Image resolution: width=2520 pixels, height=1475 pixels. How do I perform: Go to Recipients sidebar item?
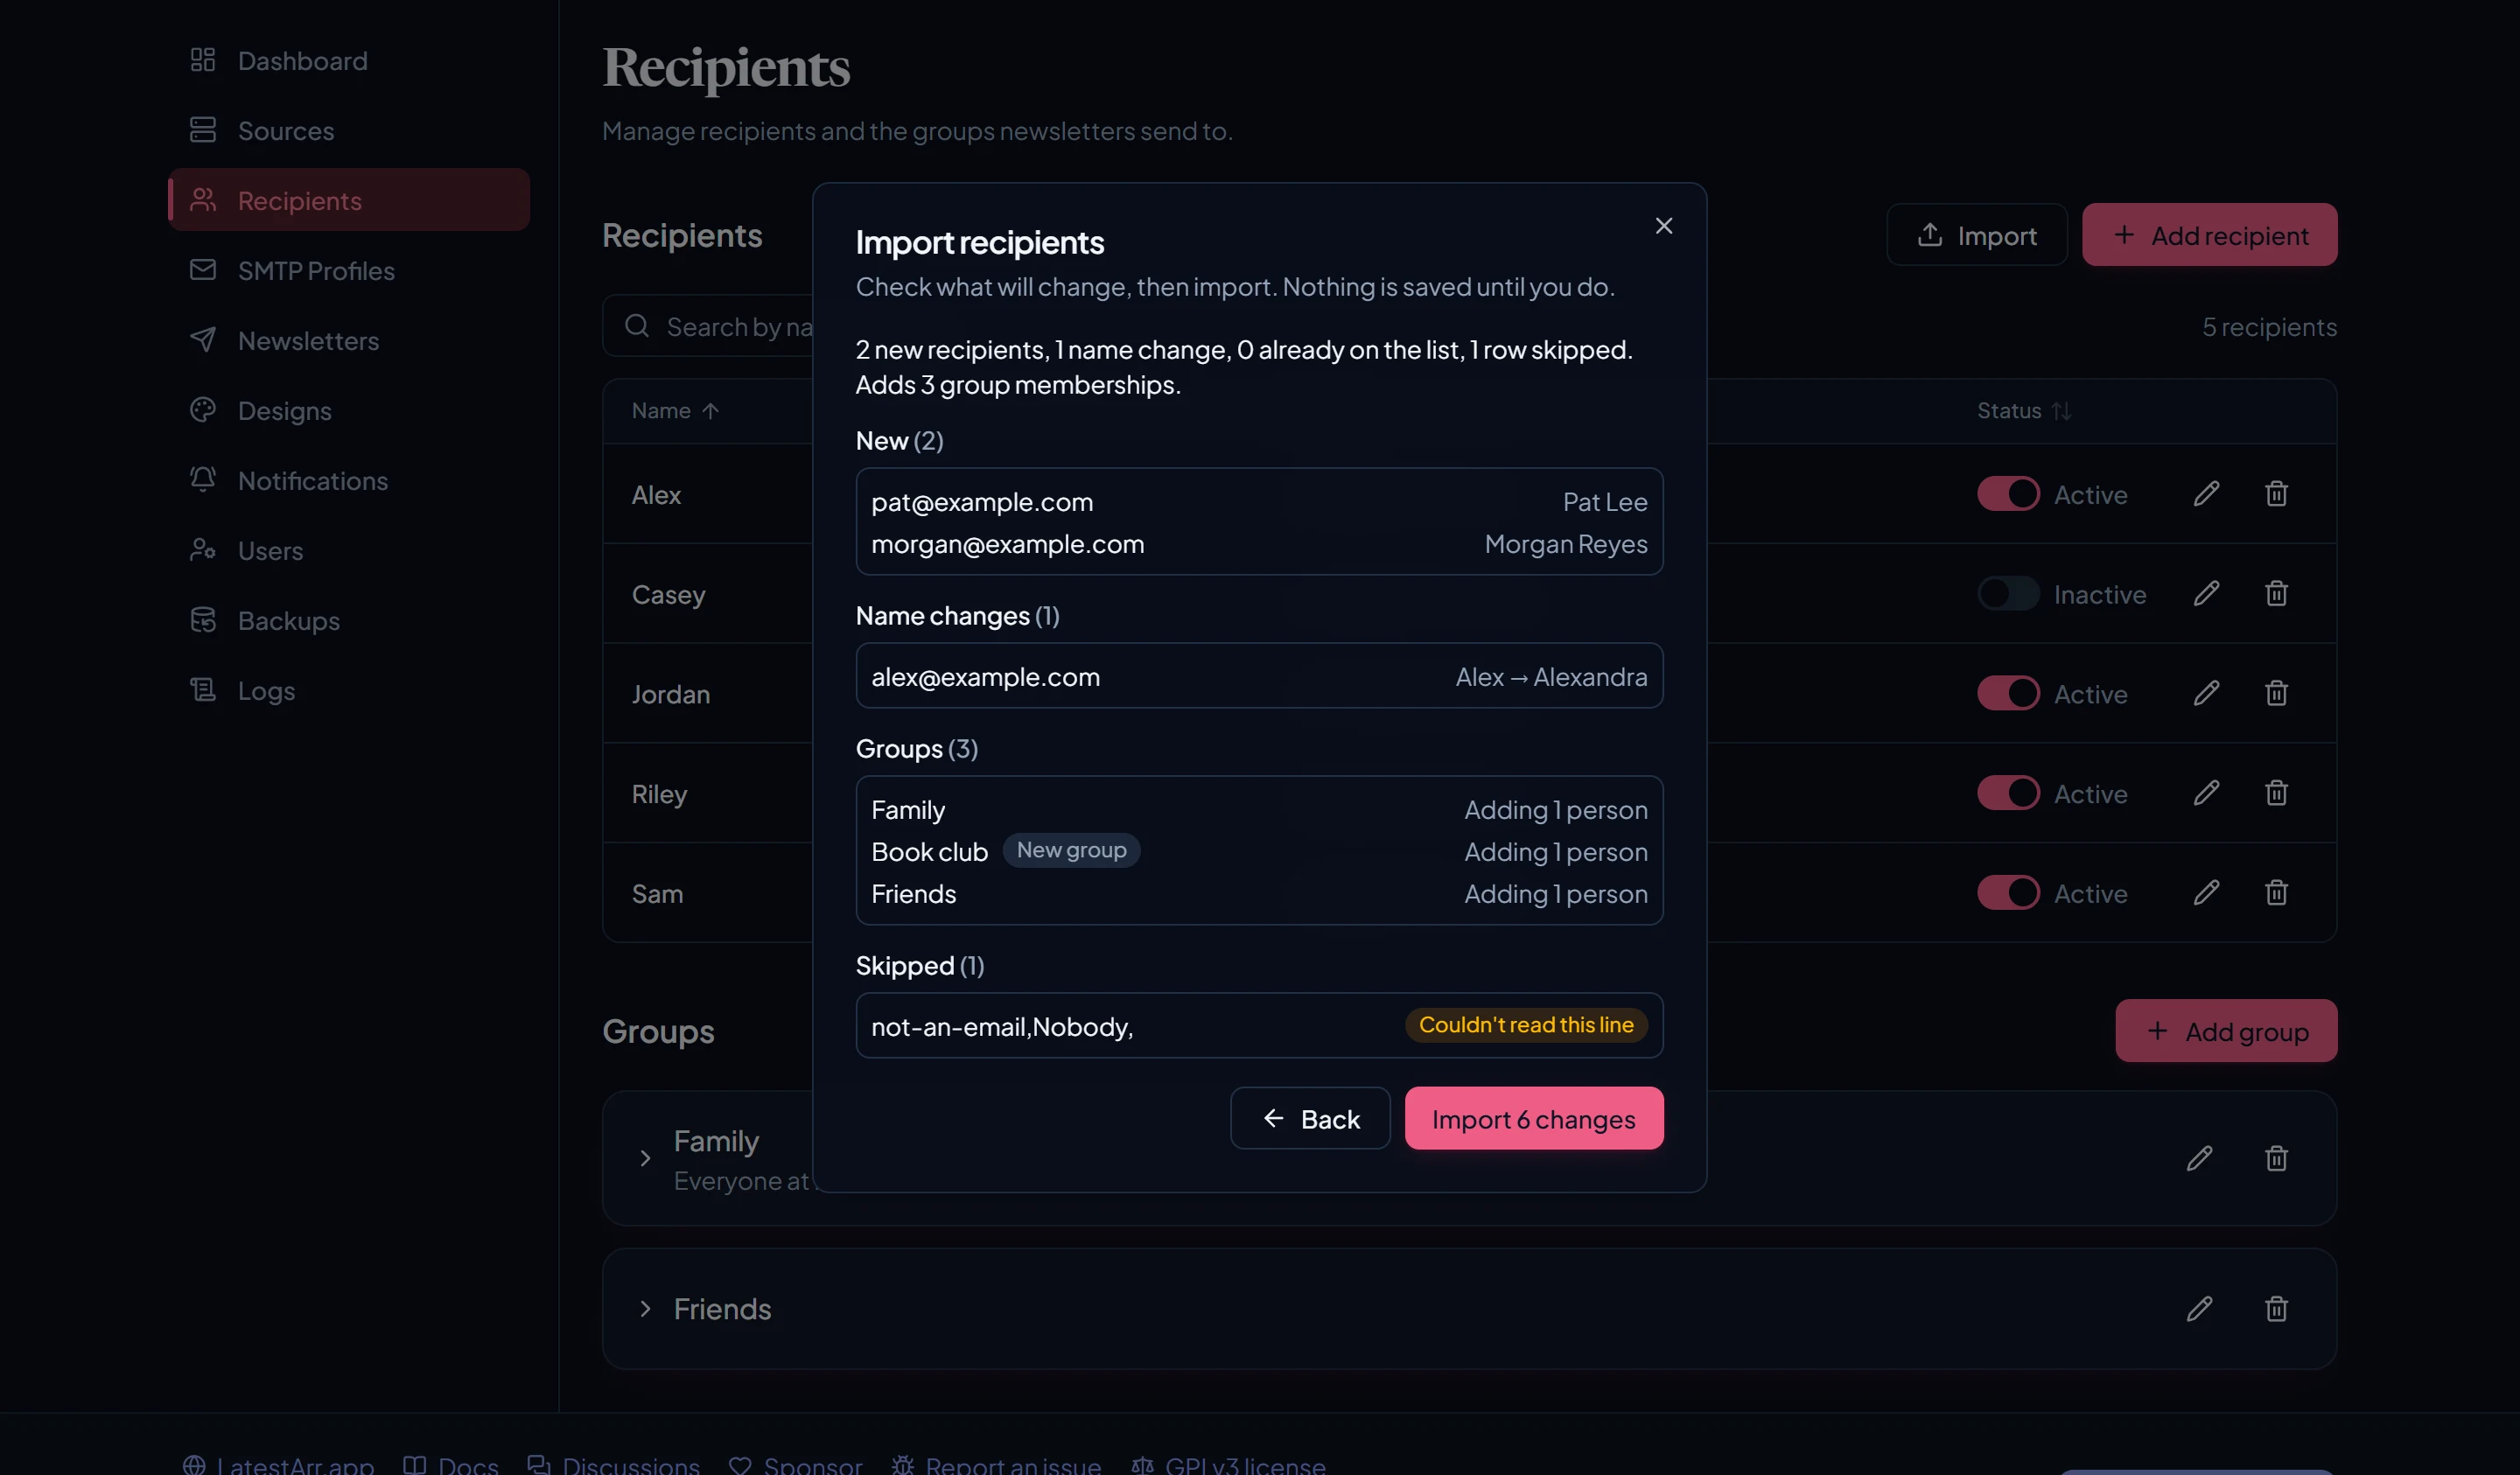[x=349, y=200]
